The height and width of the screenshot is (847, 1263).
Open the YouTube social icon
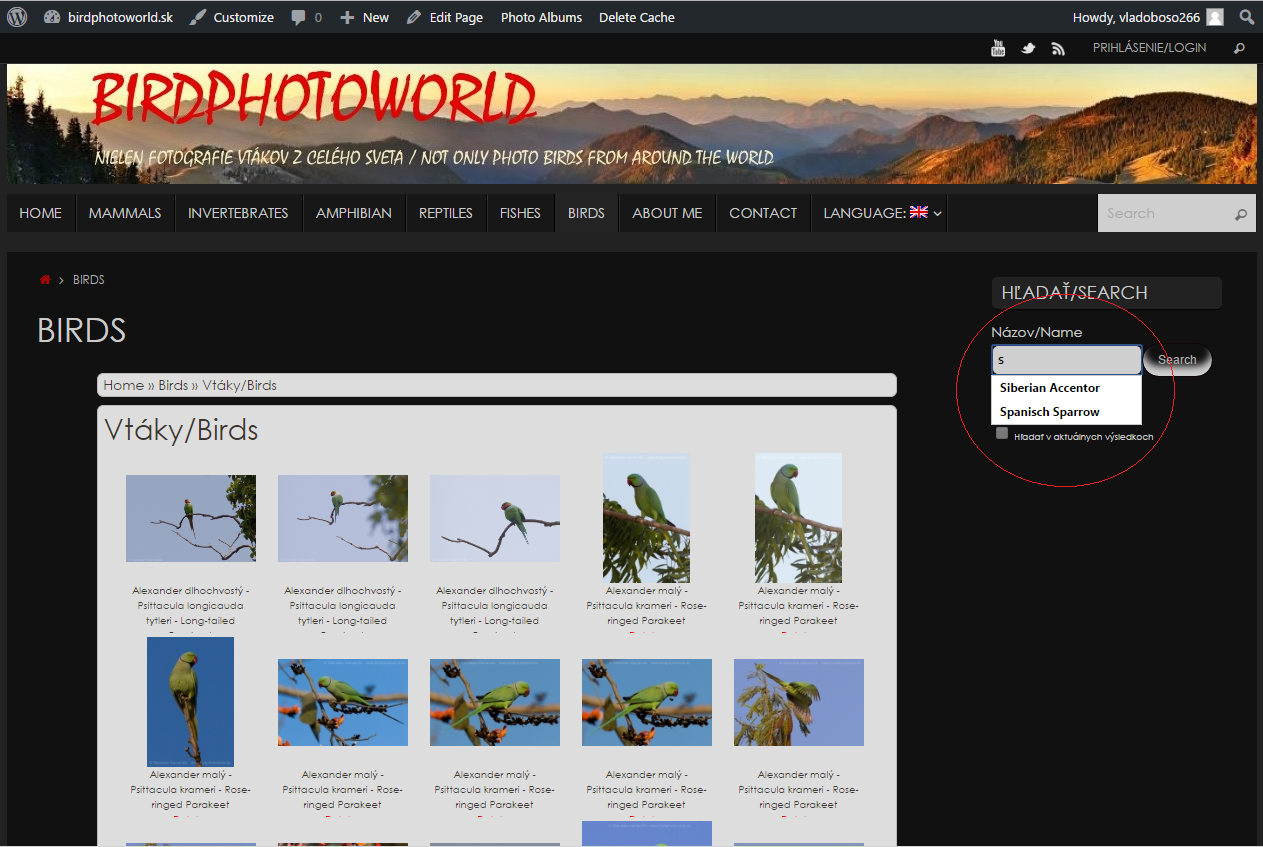pyautogui.click(x=997, y=48)
